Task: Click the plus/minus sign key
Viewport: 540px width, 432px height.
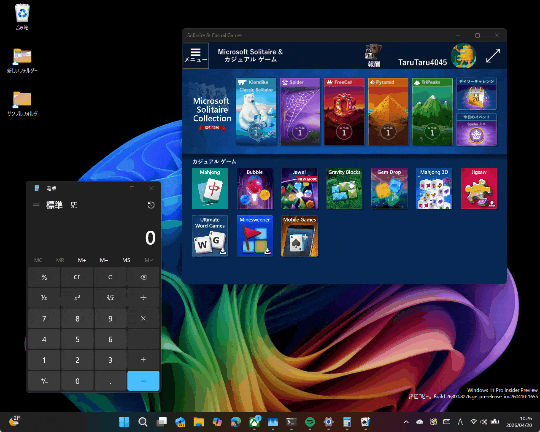Action: 44,381
